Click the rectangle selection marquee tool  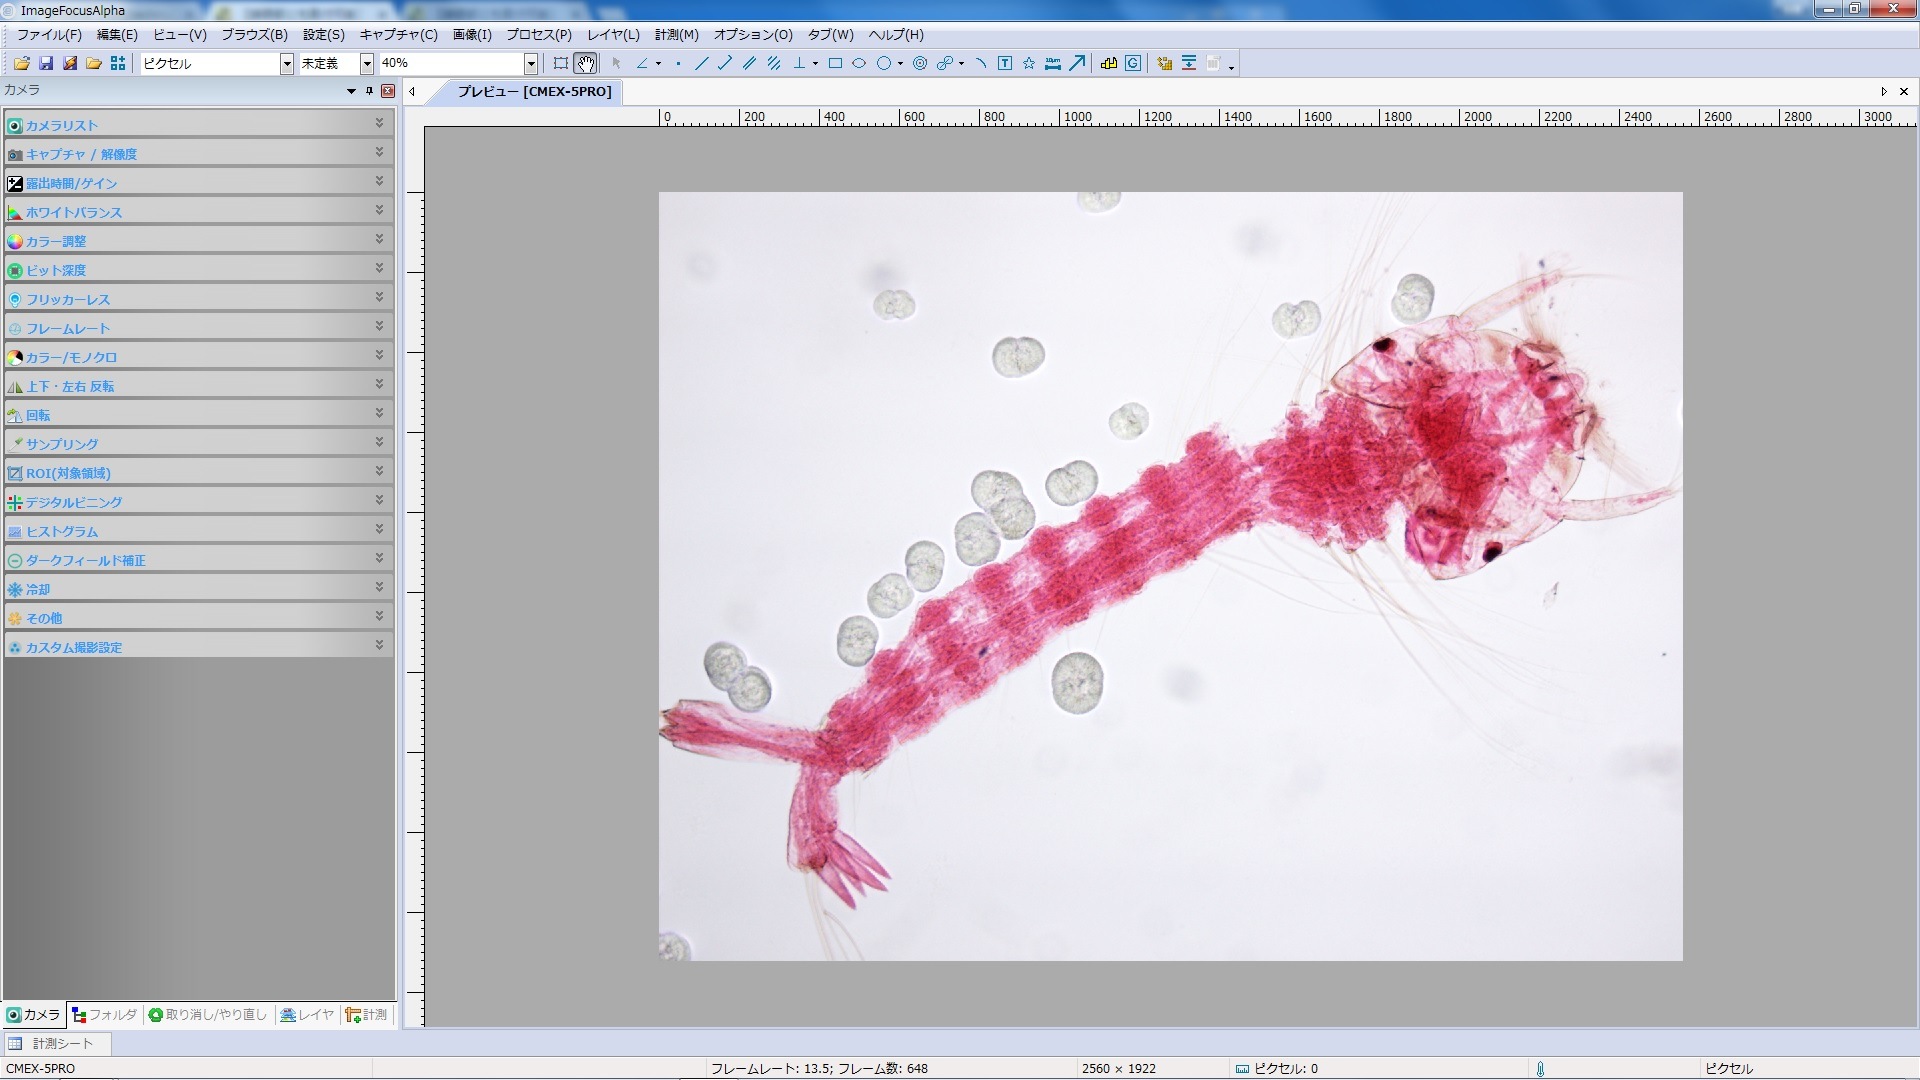pos(561,63)
